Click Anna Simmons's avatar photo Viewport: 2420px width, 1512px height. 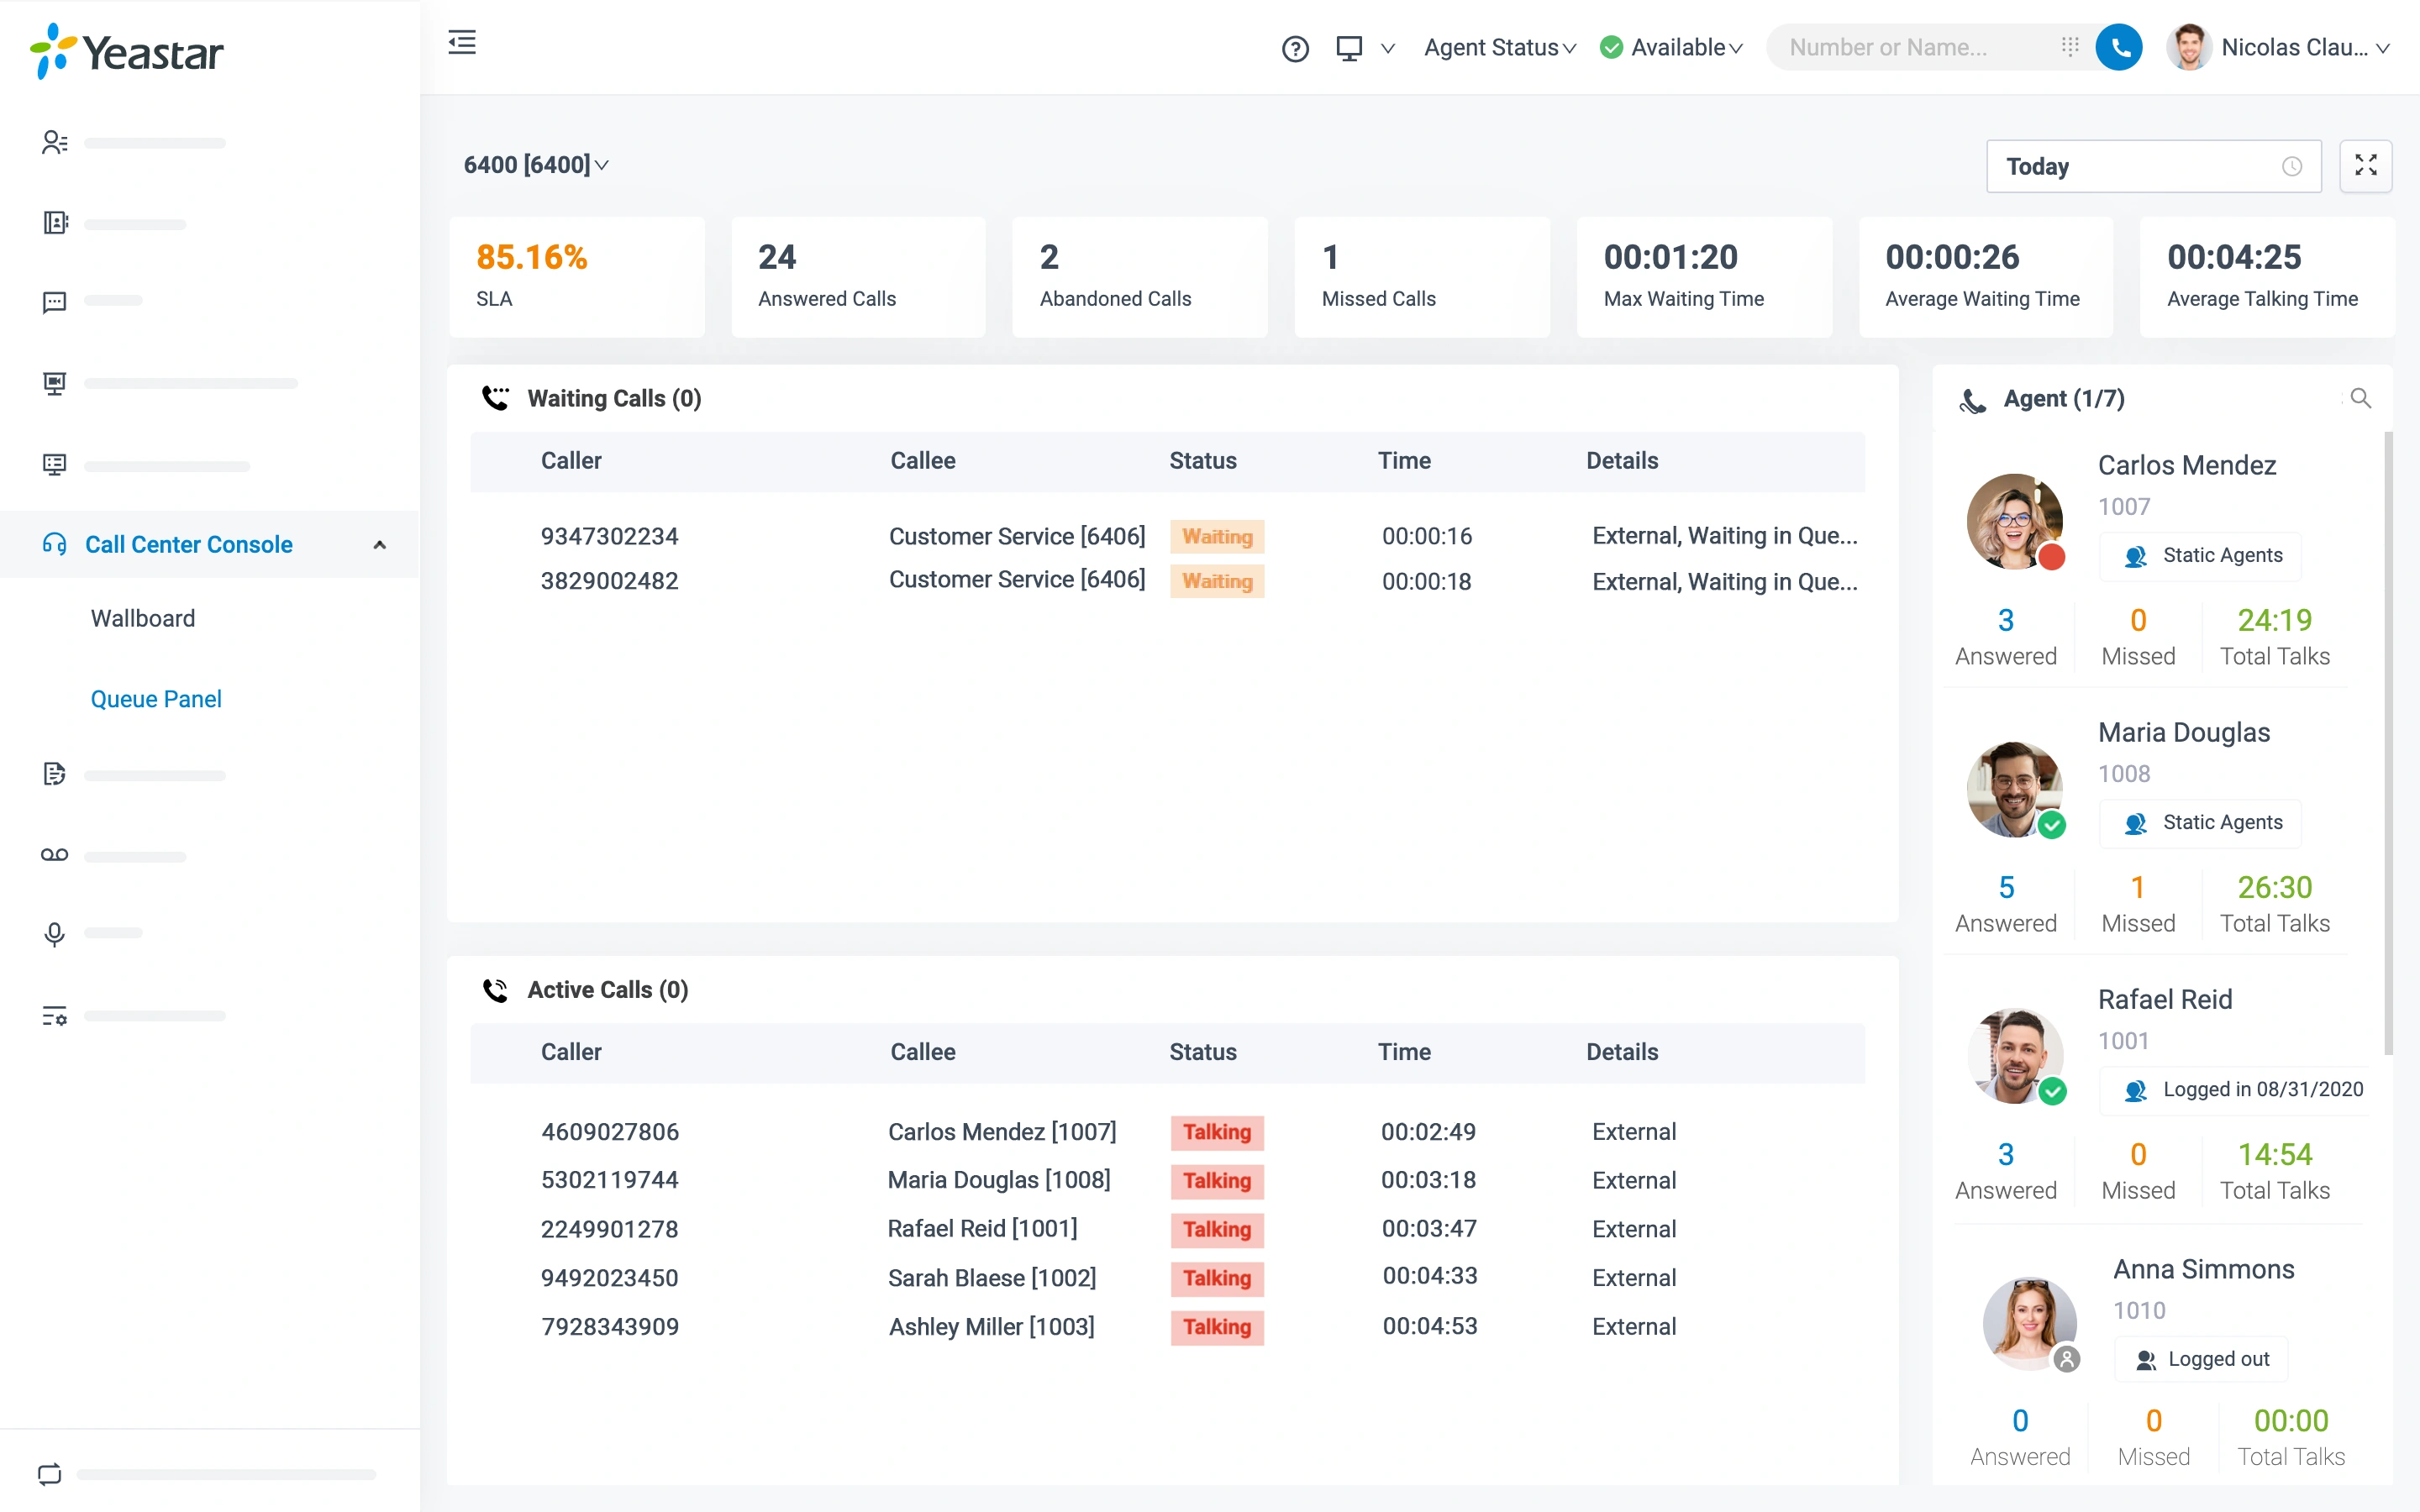click(2029, 1323)
